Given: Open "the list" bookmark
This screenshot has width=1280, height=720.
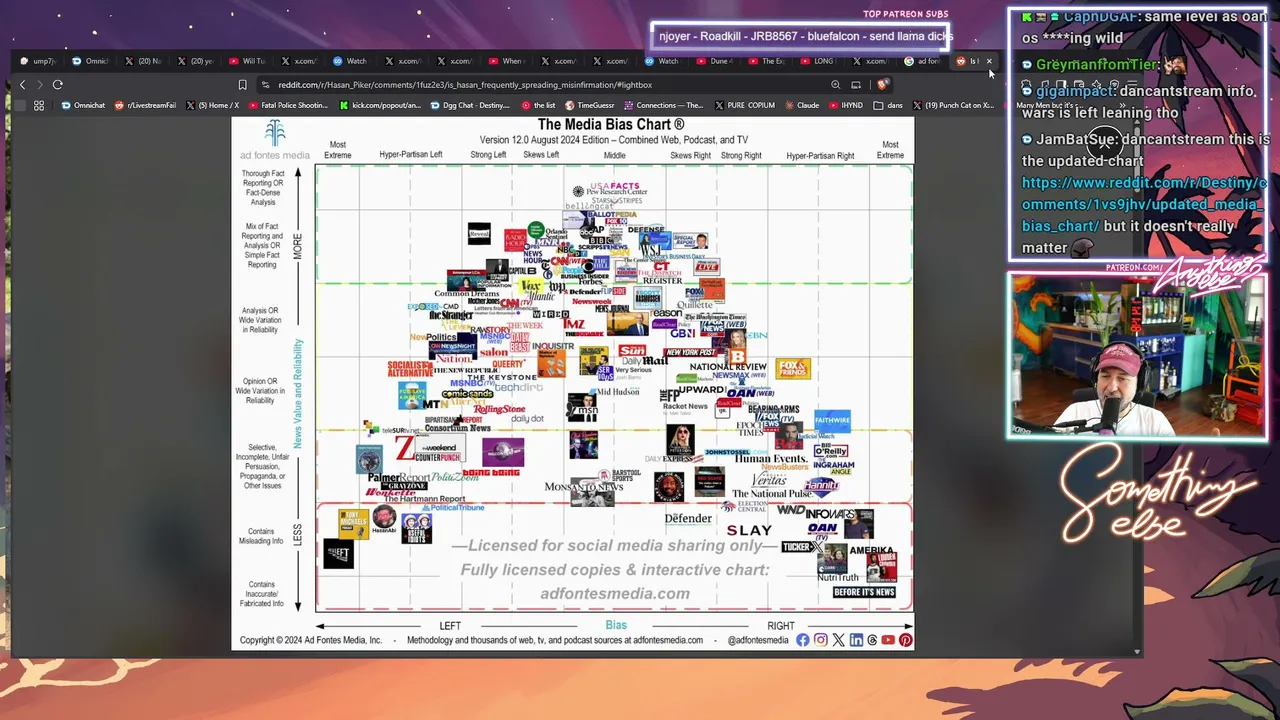Looking at the screenshot, I should [538, 105].
